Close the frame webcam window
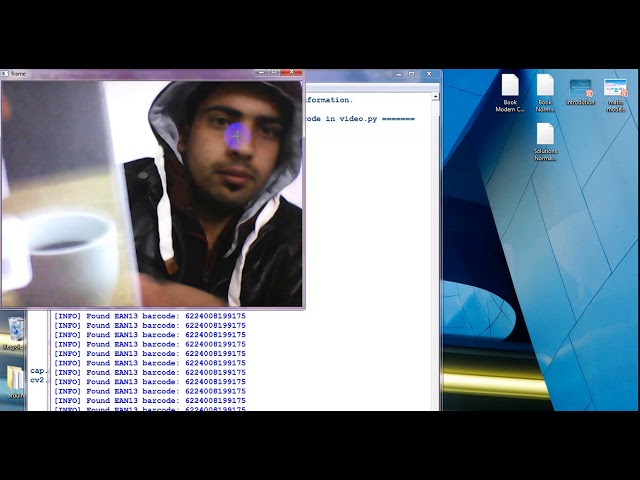This screenshot has height=480, width=640. [291, 73]
